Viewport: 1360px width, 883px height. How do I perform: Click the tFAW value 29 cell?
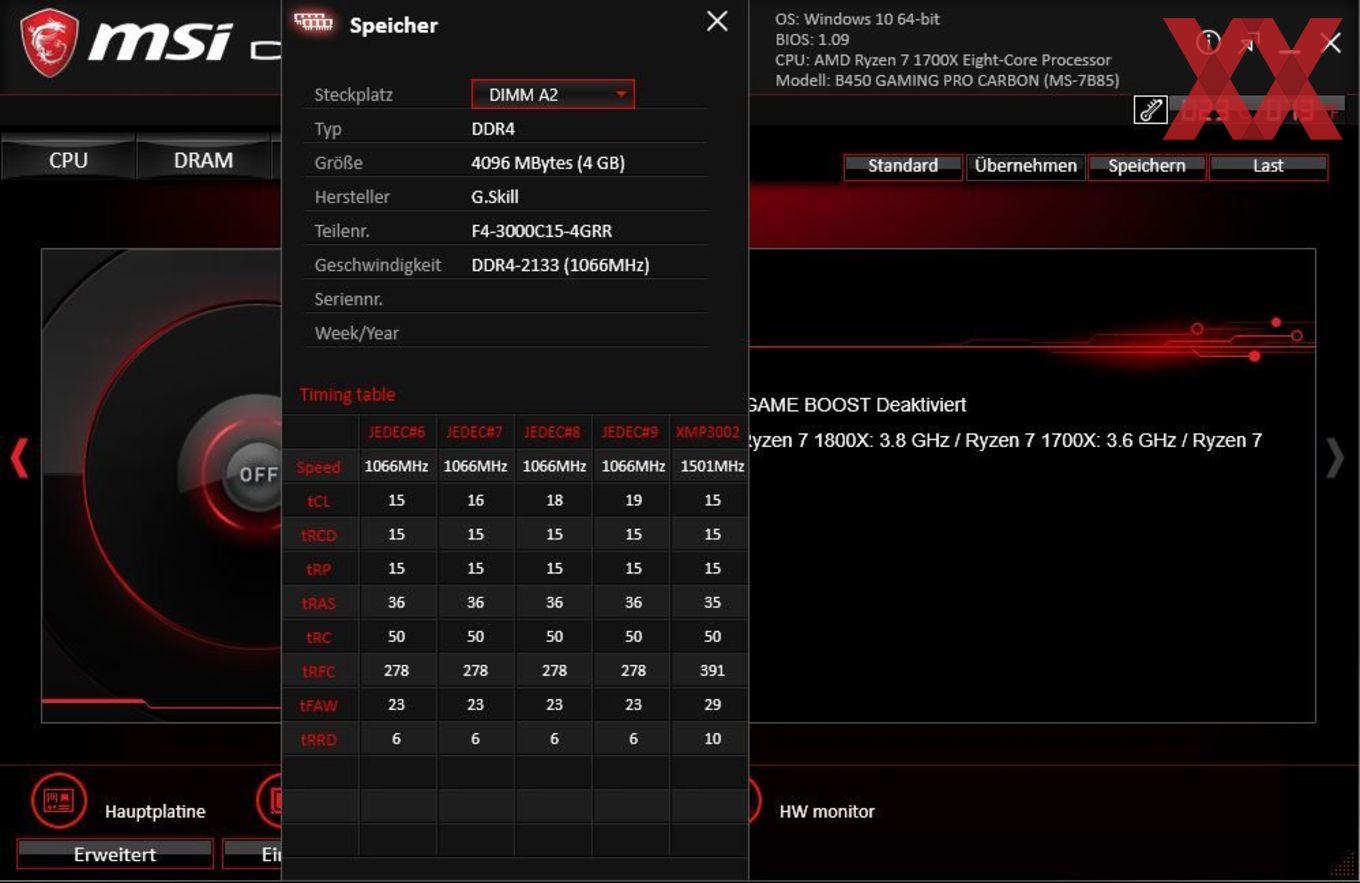(x=711, y=704)
